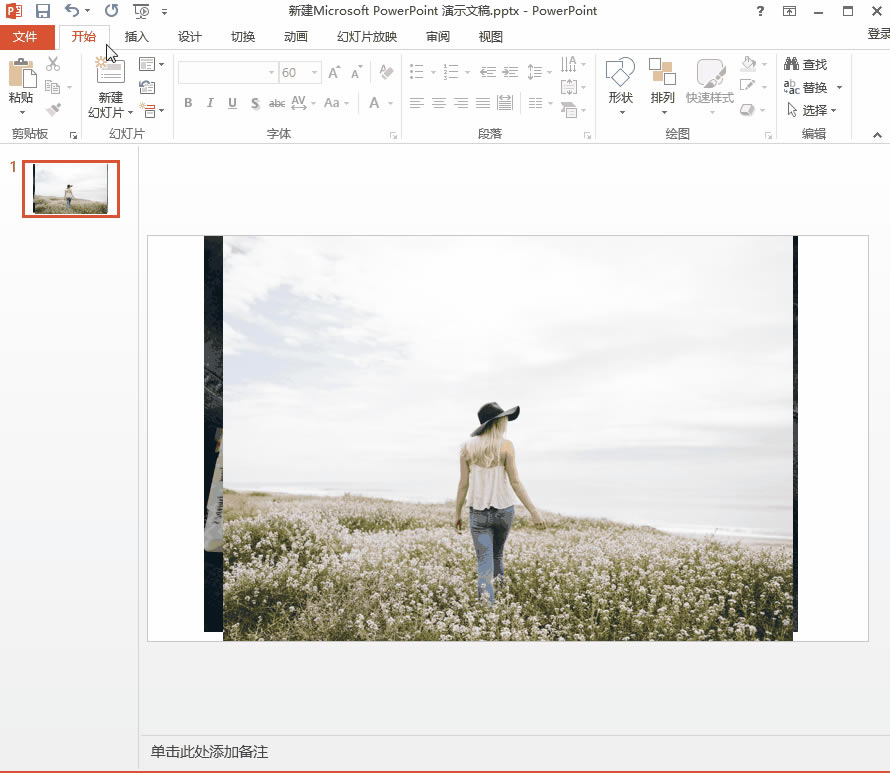The image size is (890, 773).
Task: Open the Shapes gallery icon
Action: pos(620,73)
